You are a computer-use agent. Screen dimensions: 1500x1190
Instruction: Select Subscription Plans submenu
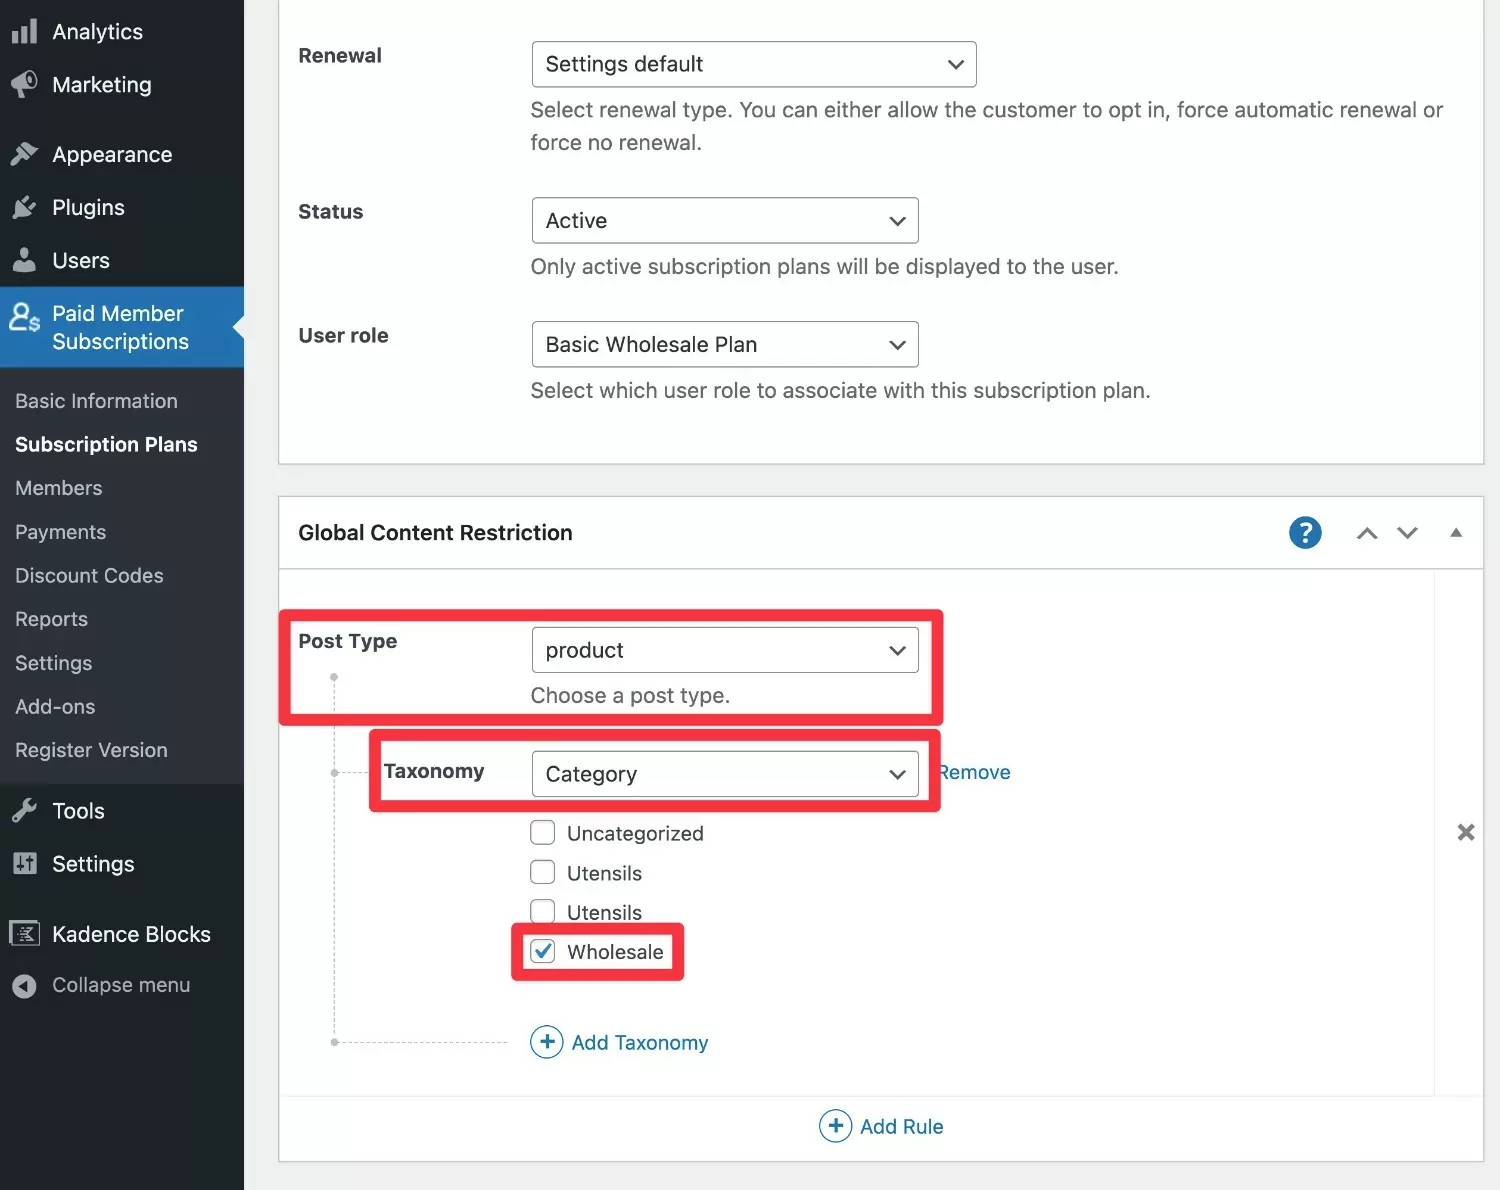tap(106, 445)
